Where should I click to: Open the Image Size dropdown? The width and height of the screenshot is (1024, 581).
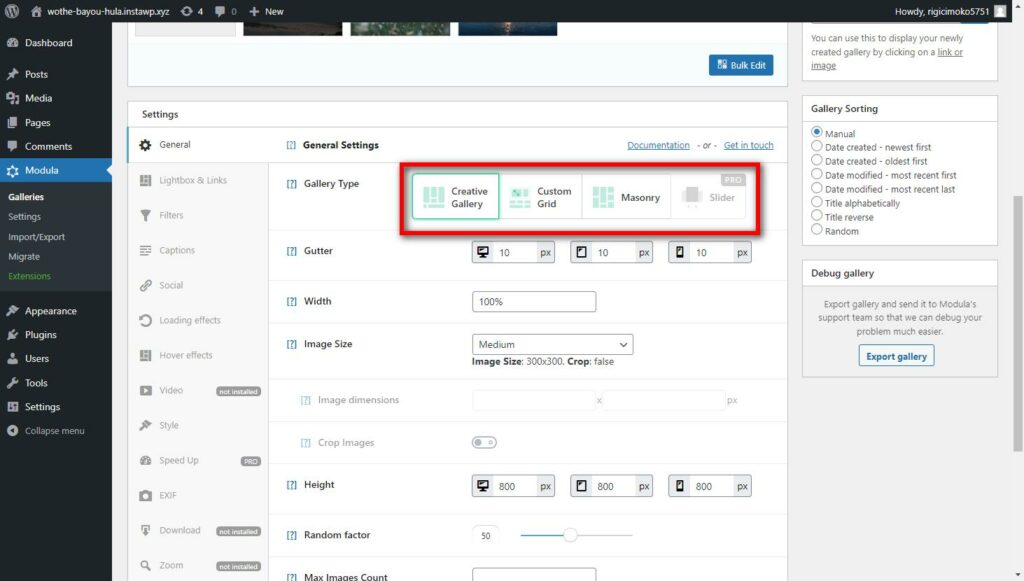pyautogui.click(x=552, y=344)
